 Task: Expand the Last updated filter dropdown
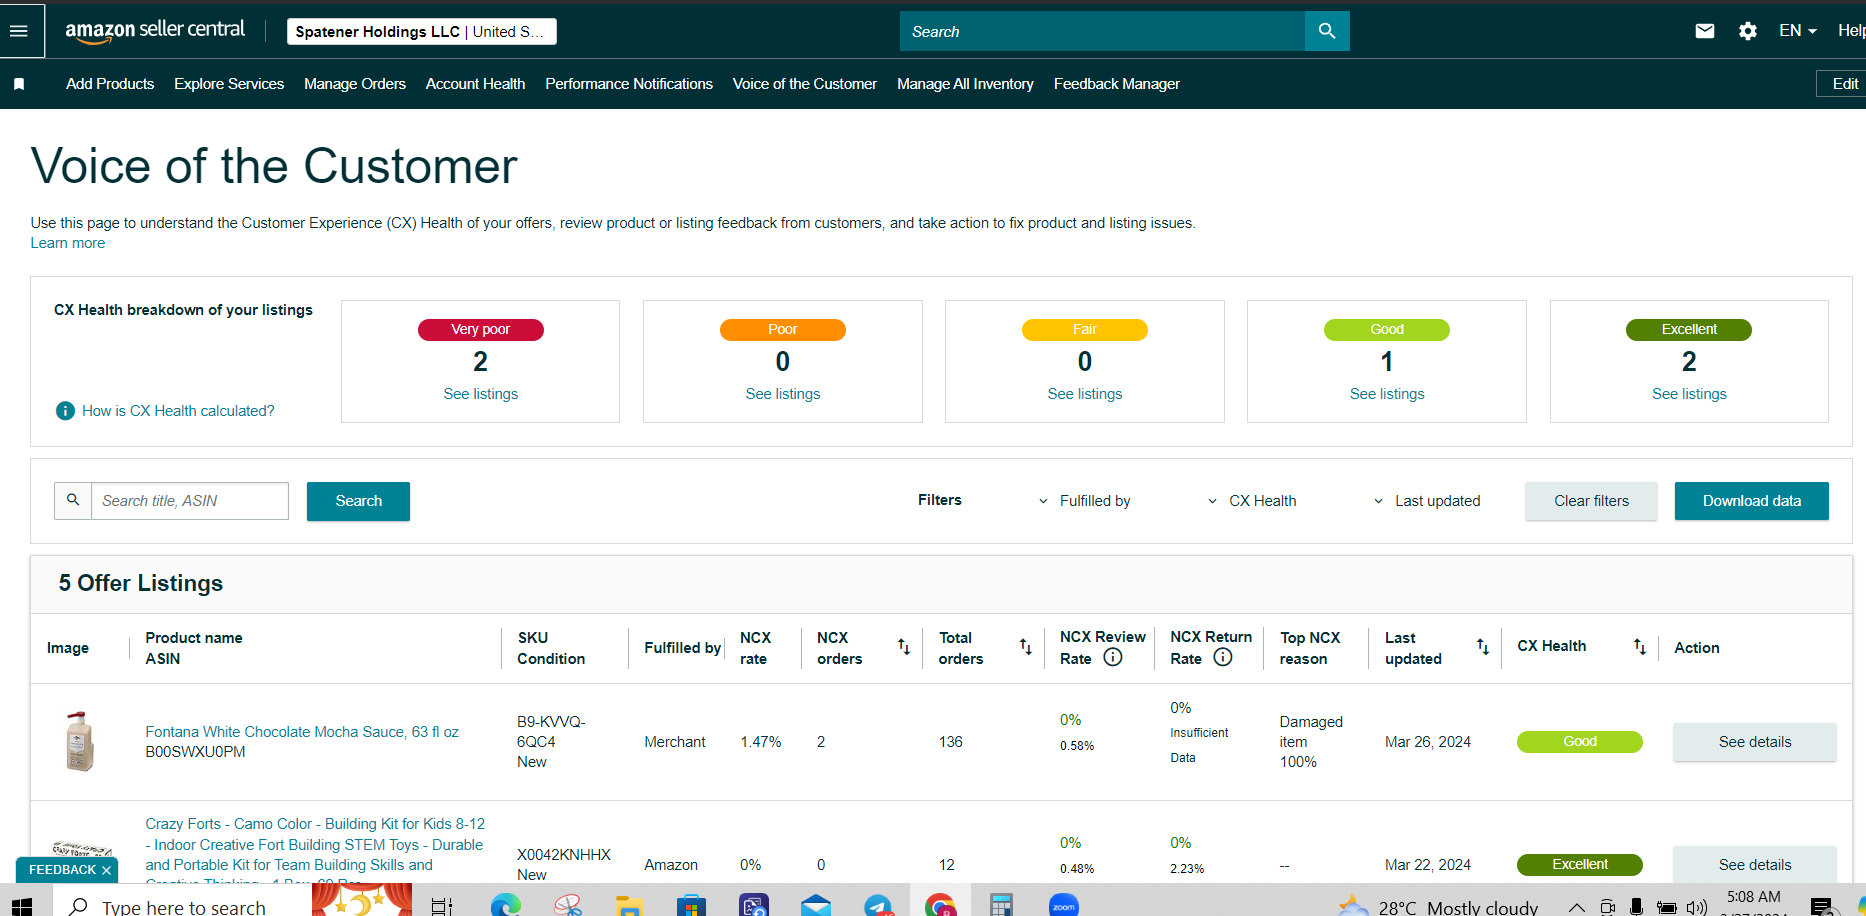[x=1426, y=501]
